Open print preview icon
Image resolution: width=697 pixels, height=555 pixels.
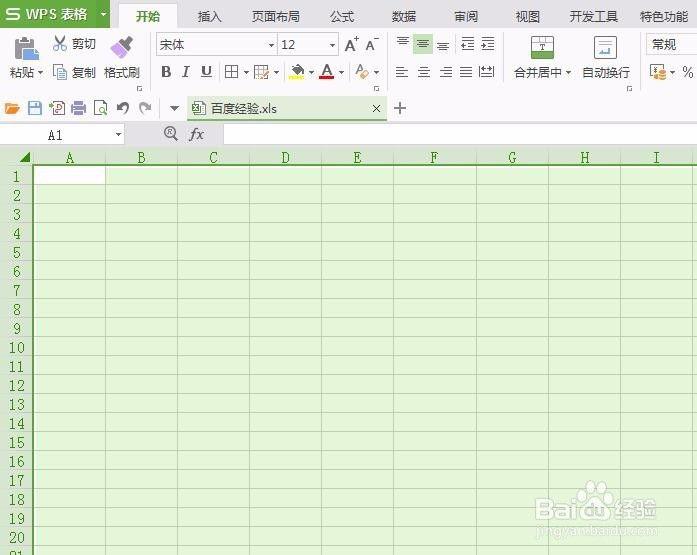tap(100, 108)
